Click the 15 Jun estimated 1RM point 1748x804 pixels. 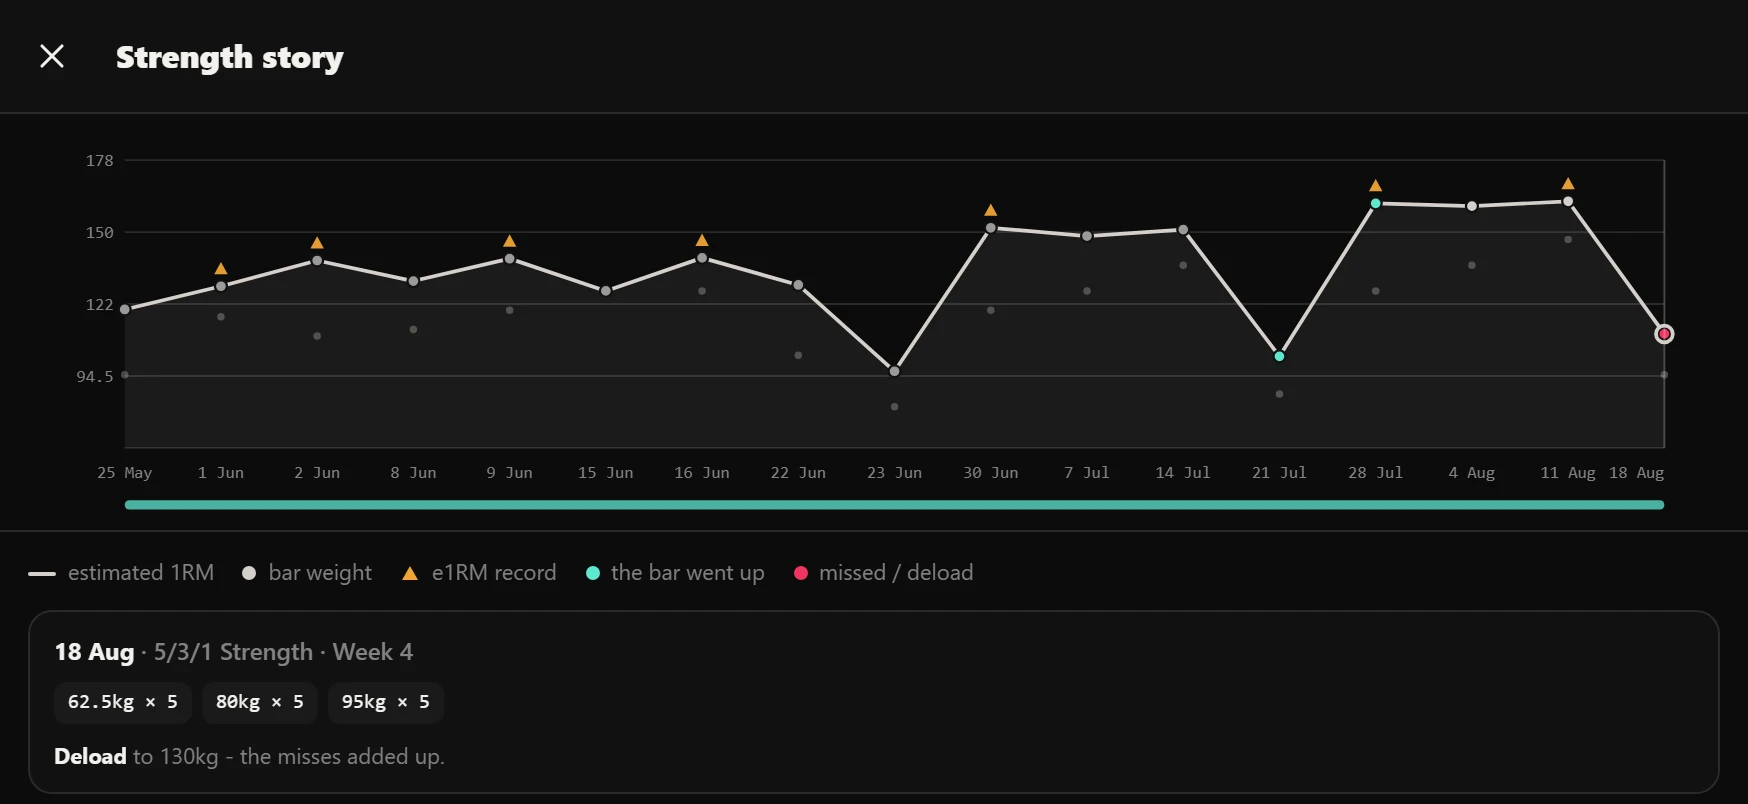pos(606,291)
